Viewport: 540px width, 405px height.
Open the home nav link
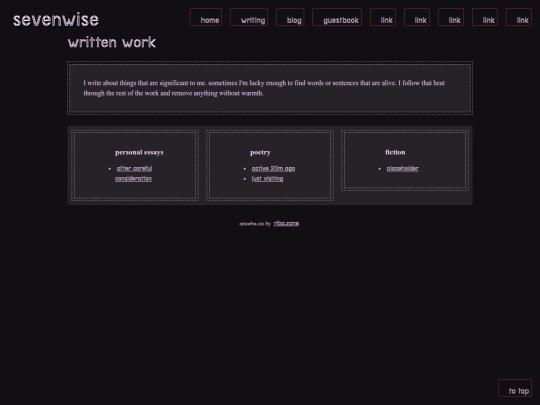coord(206,17)
